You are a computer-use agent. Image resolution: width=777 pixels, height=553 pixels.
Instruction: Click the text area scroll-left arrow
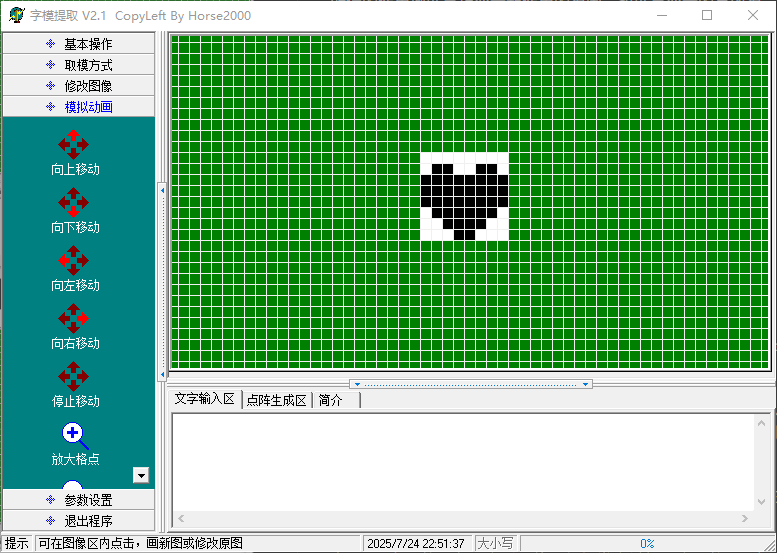[x=181, y=518]
